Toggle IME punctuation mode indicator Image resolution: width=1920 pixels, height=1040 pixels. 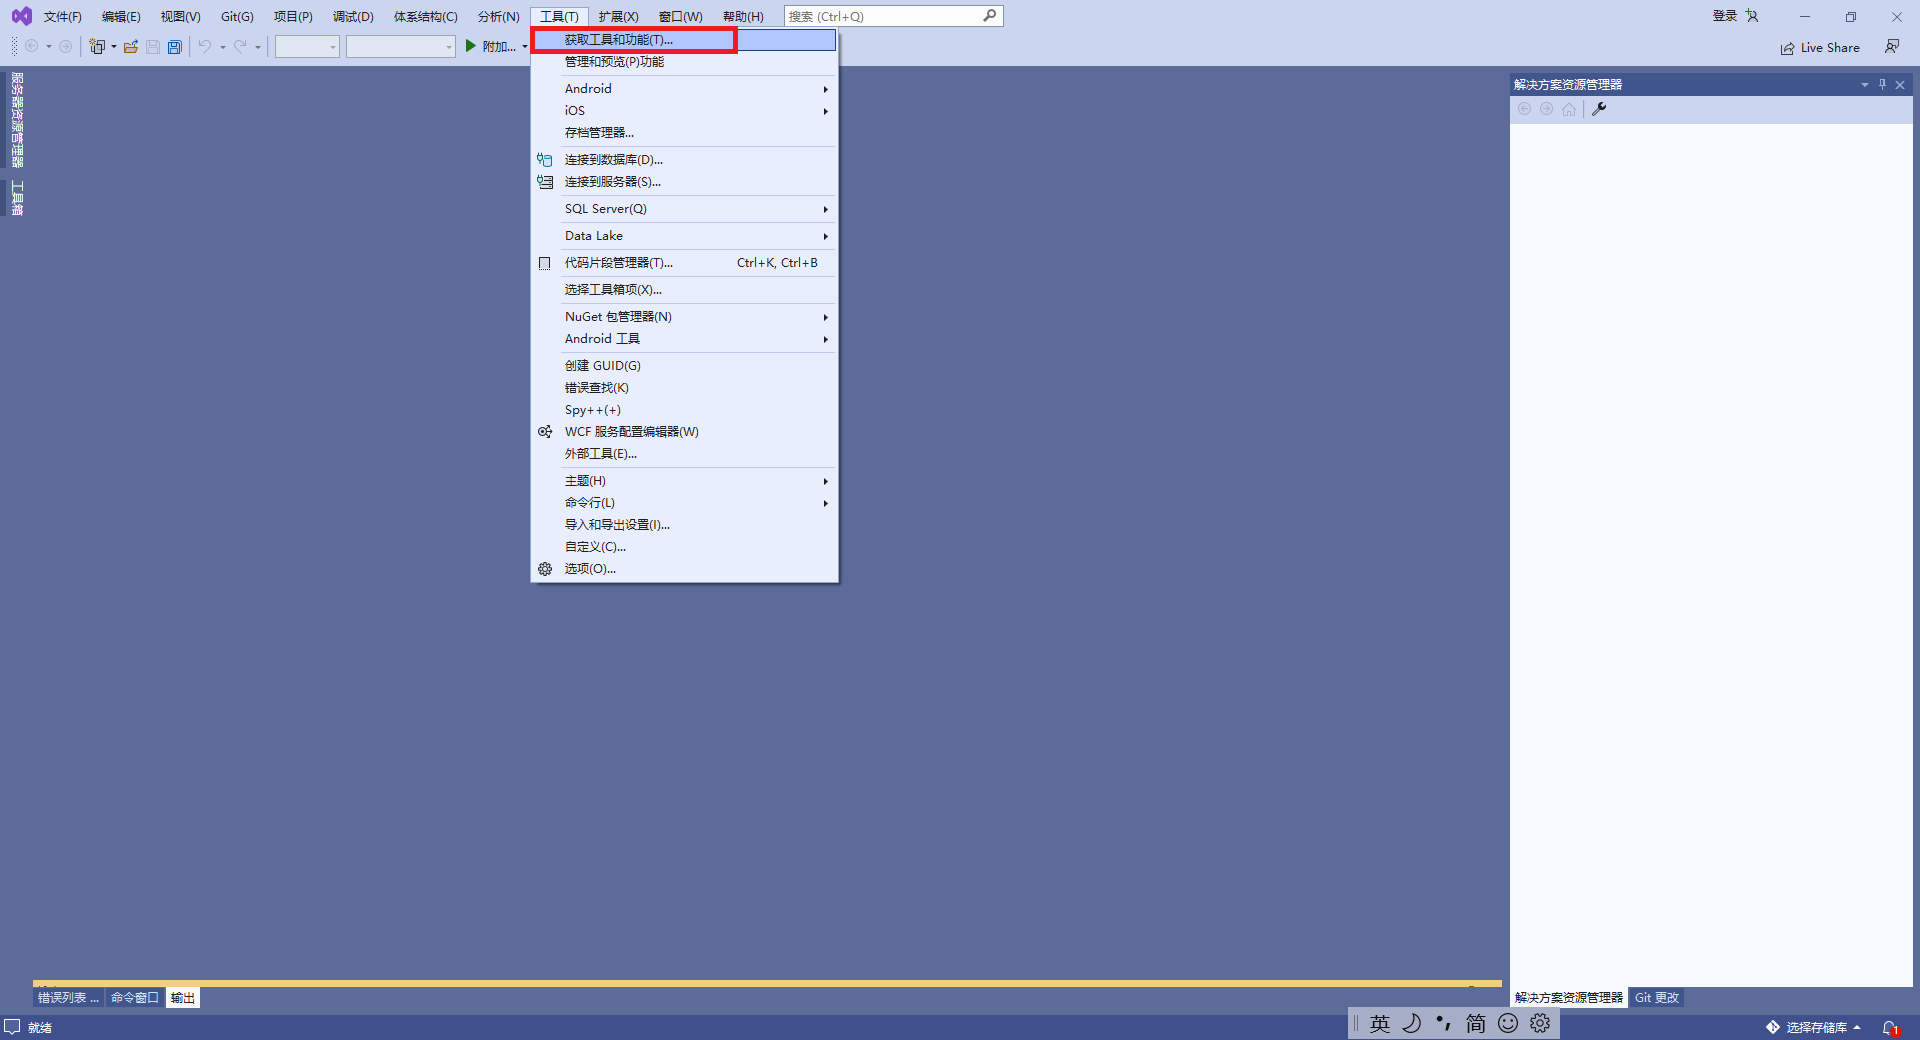point(1443,1023)
